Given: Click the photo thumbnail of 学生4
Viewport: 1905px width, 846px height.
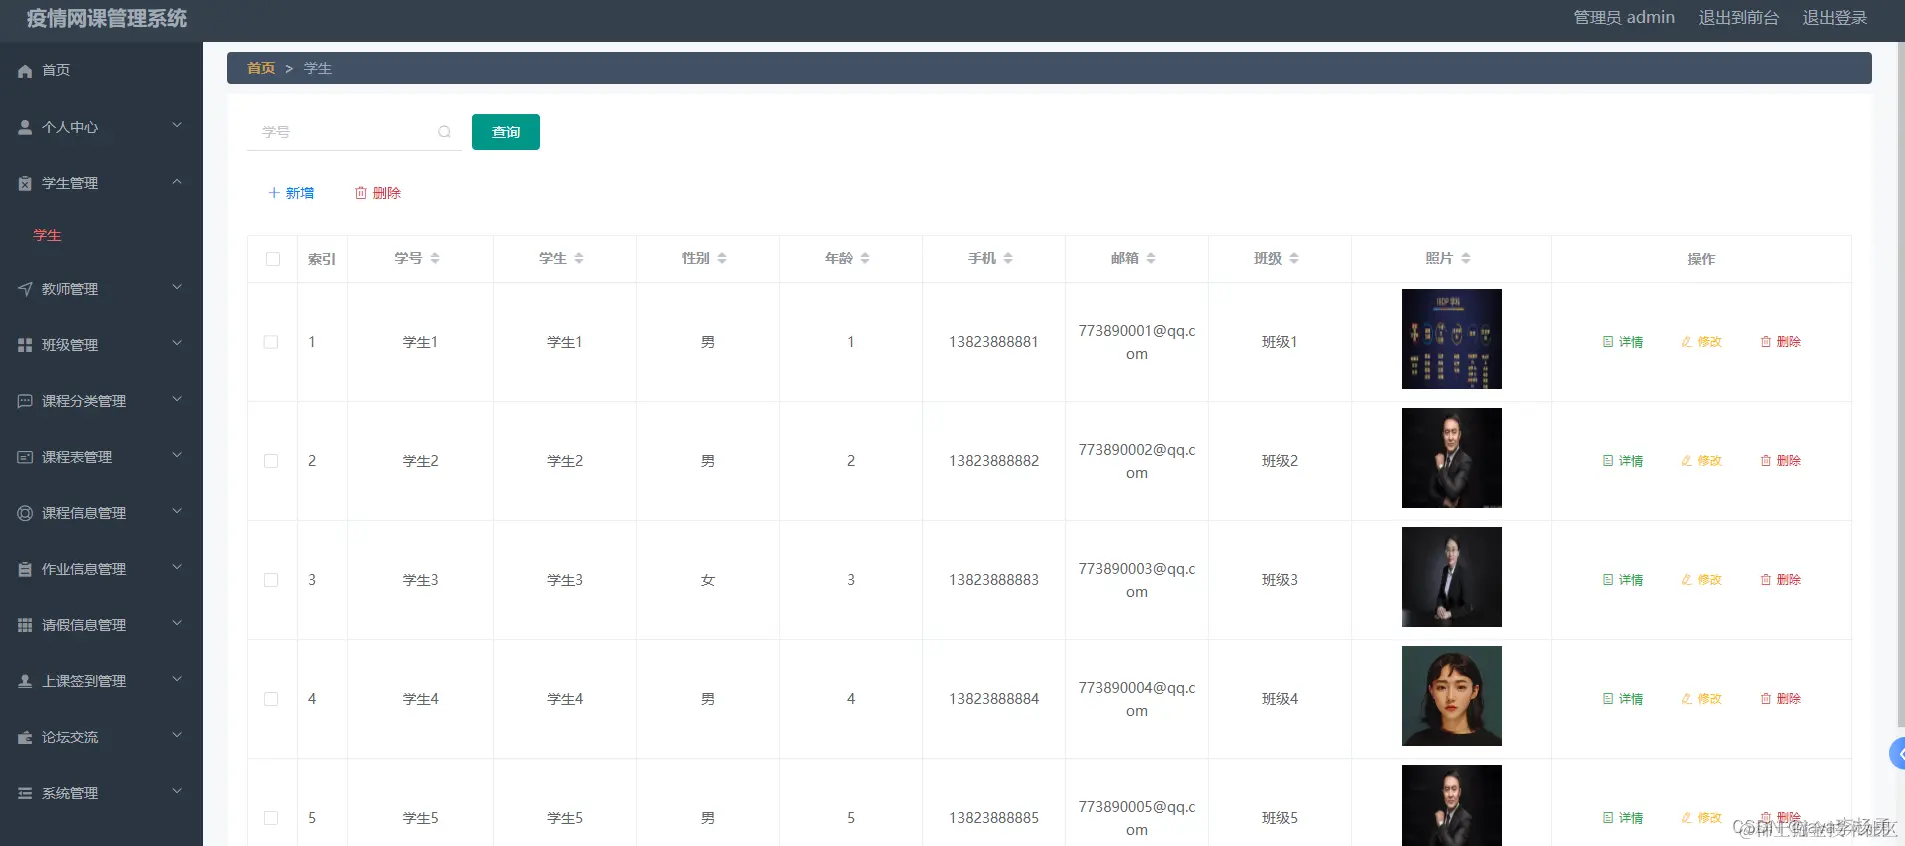Looking at the screenshot, I should coord(1452,696).
